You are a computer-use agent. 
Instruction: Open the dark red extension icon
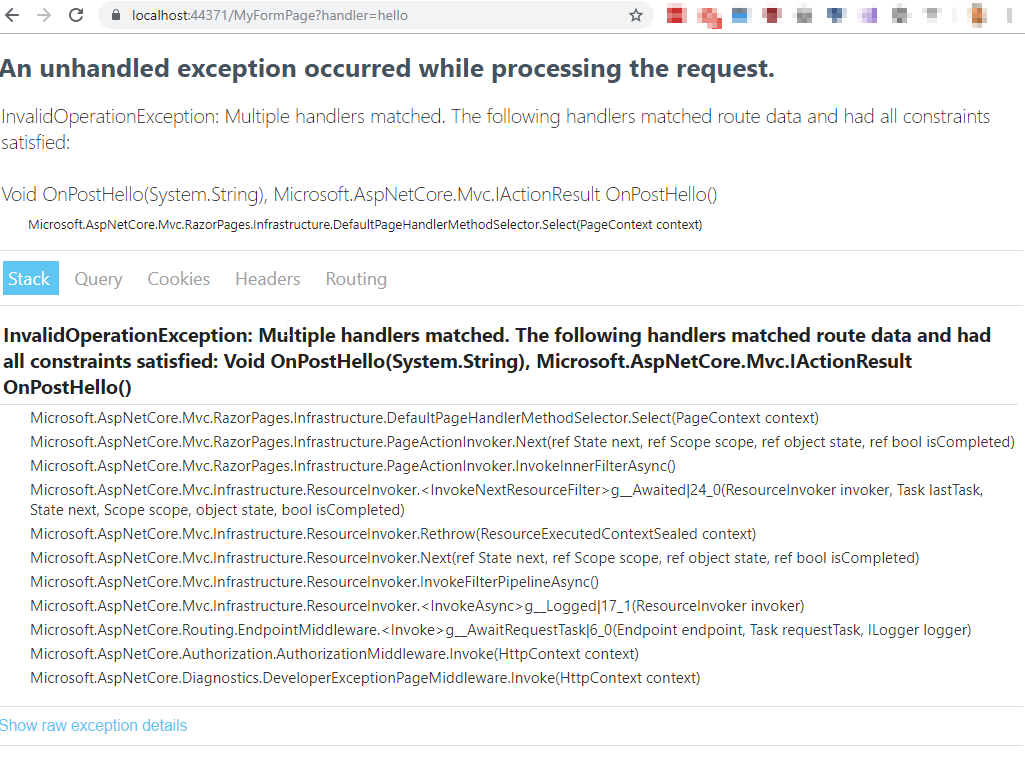pos(770,15)
